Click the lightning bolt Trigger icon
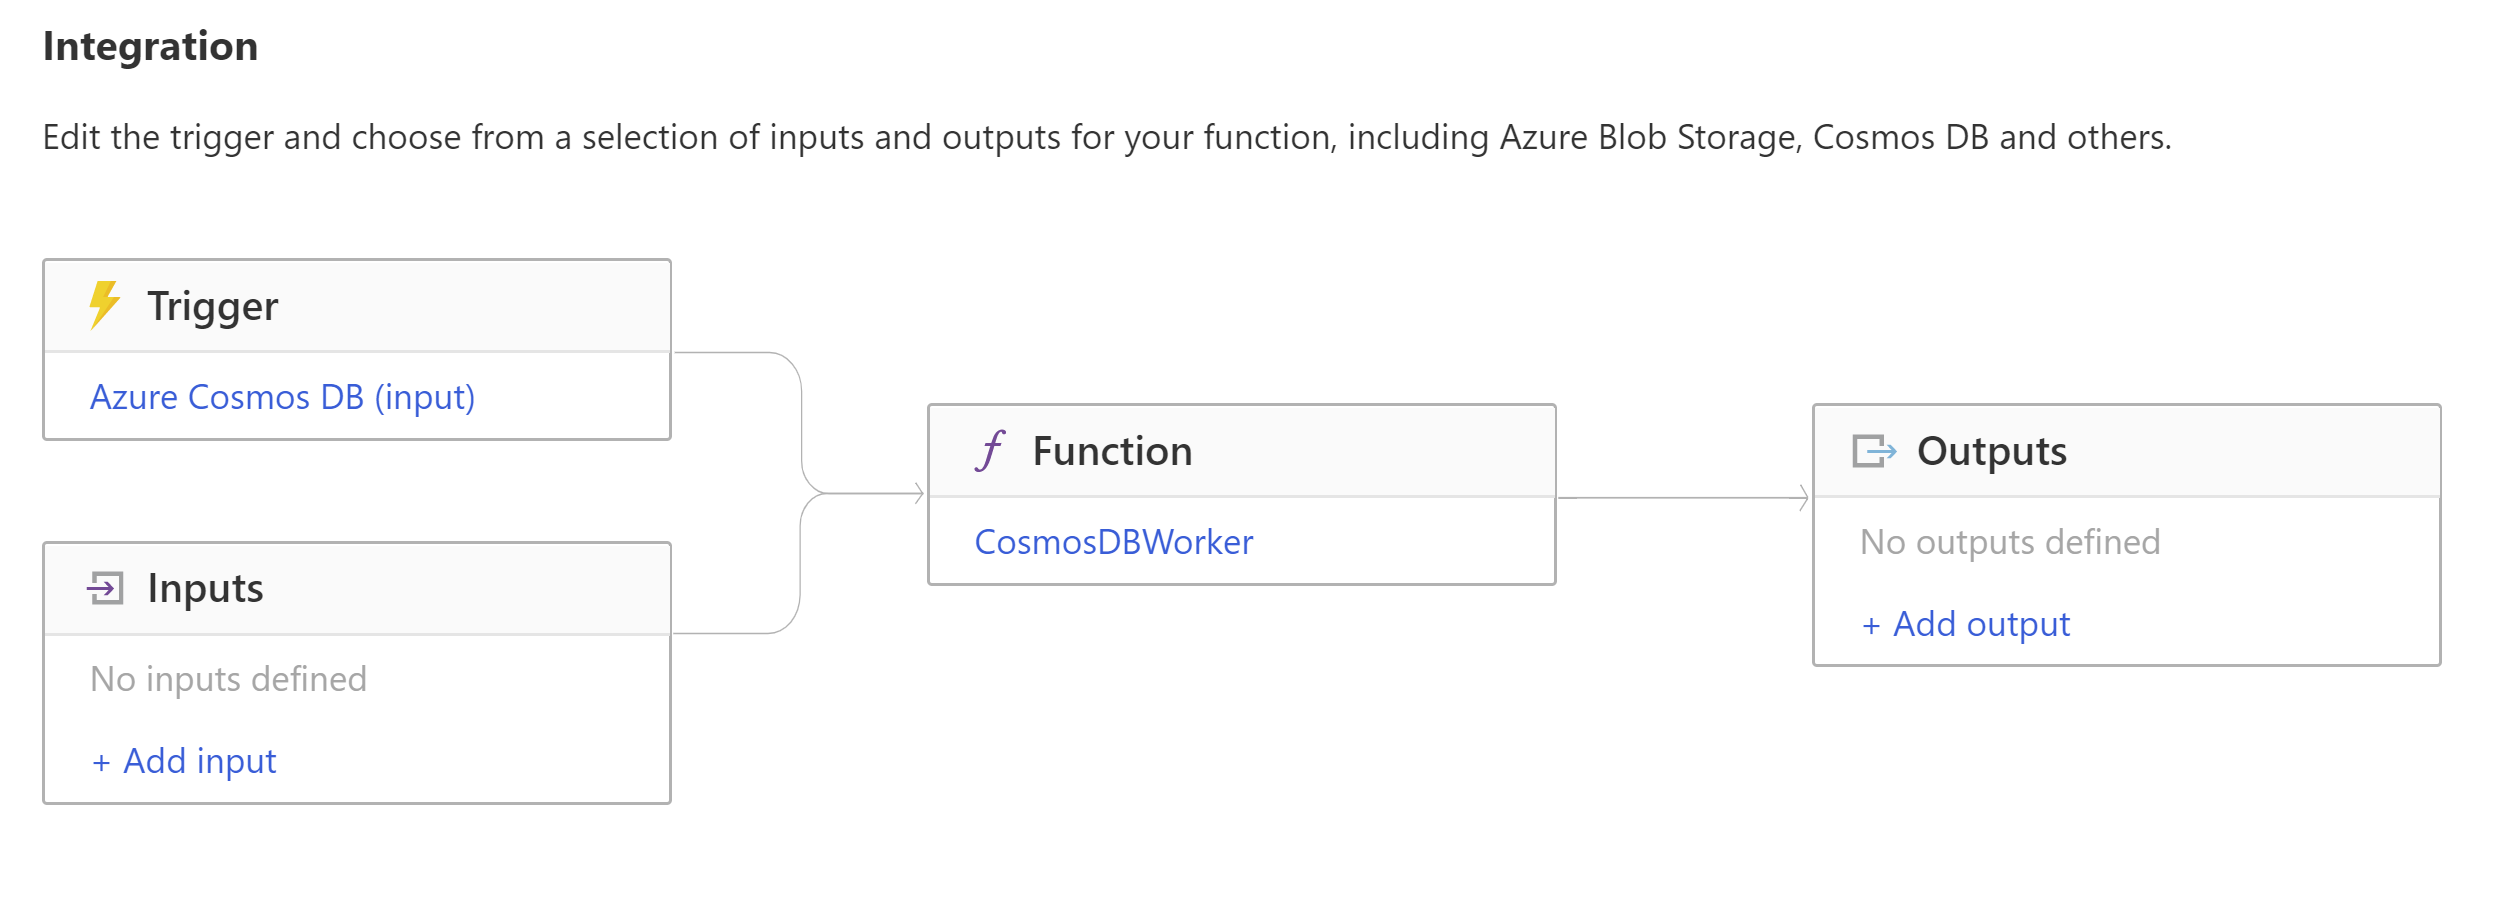The image size is (2515, 915). click(105, 305)
